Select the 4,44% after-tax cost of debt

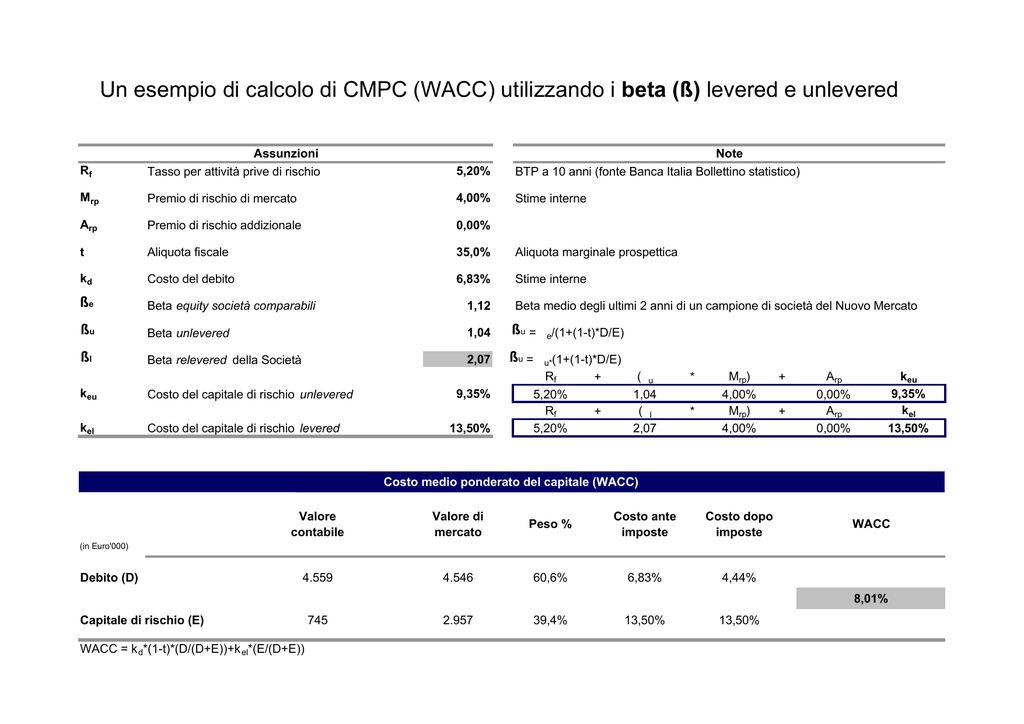[739, 578]
